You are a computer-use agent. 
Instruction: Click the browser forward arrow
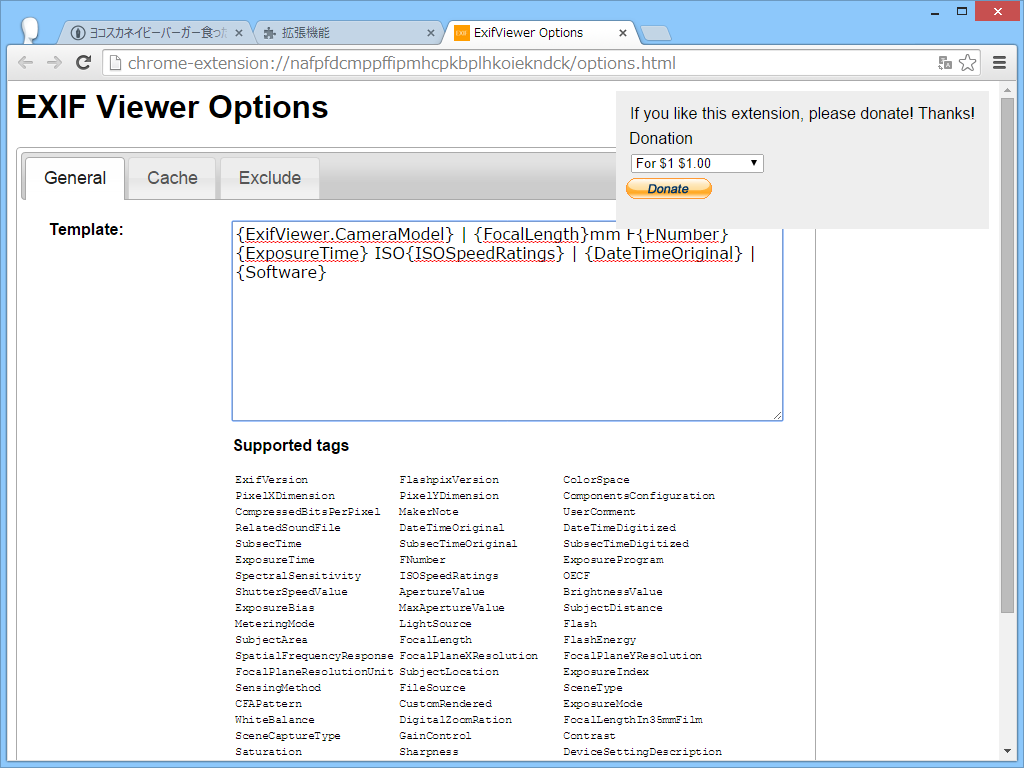[x=54, y=63]
